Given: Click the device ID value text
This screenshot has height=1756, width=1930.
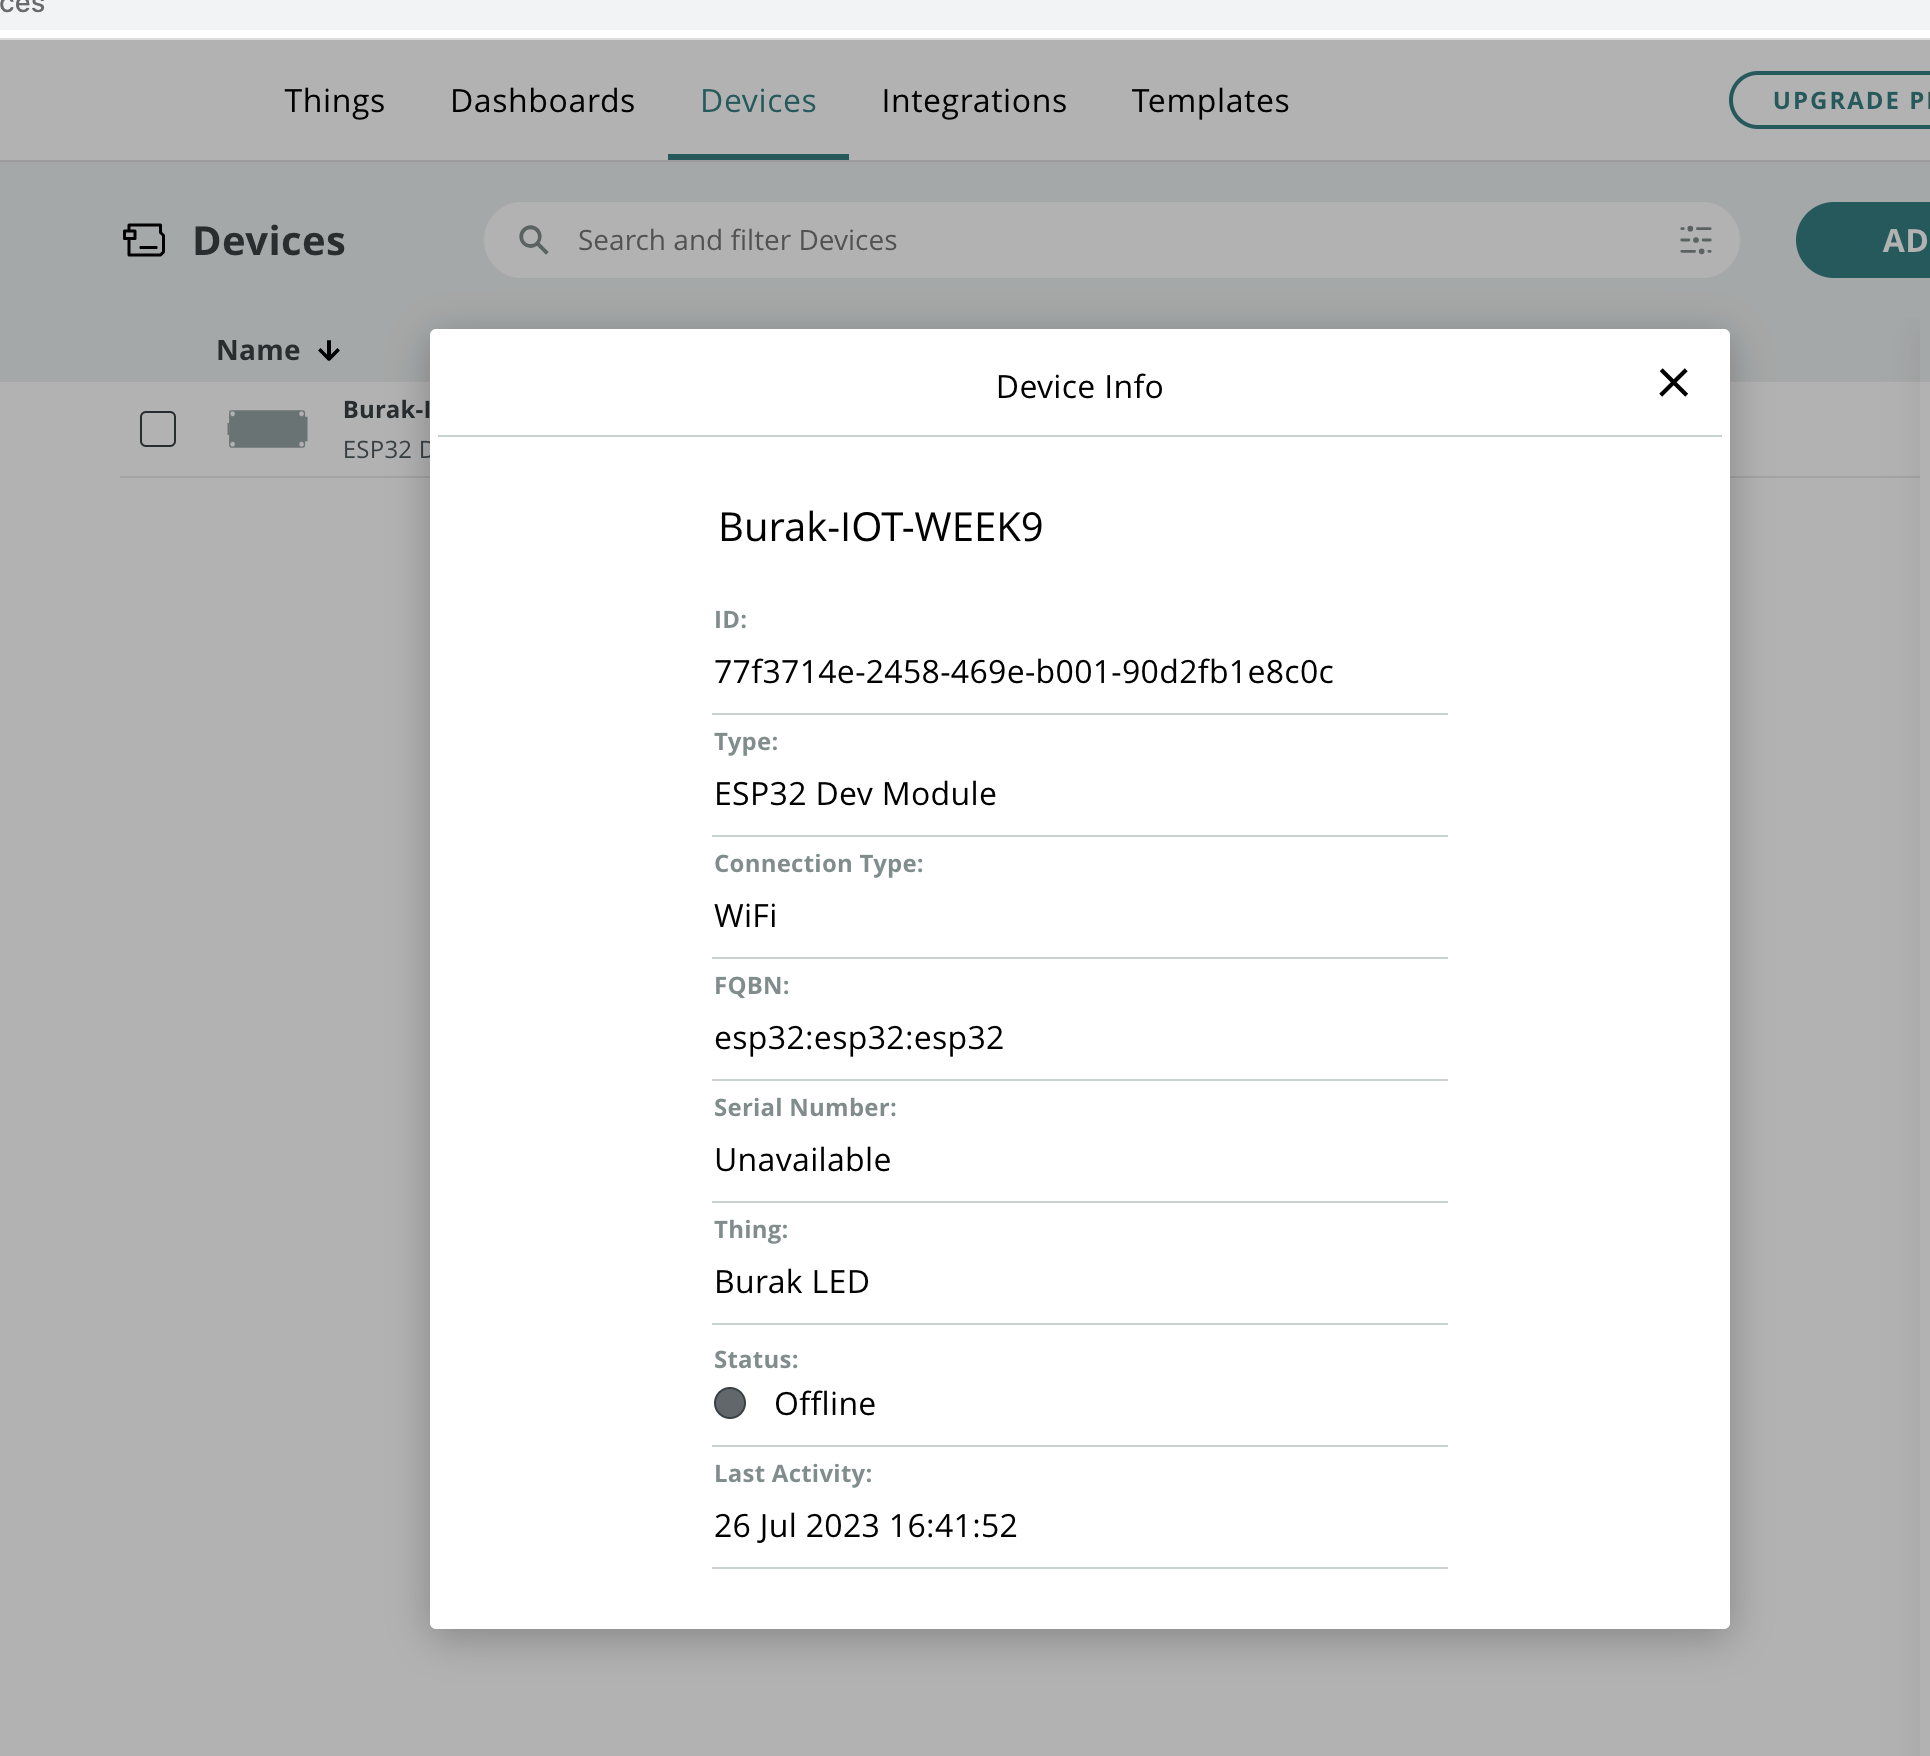Looking at the screenshot, I should click(x=1024, y=672).
